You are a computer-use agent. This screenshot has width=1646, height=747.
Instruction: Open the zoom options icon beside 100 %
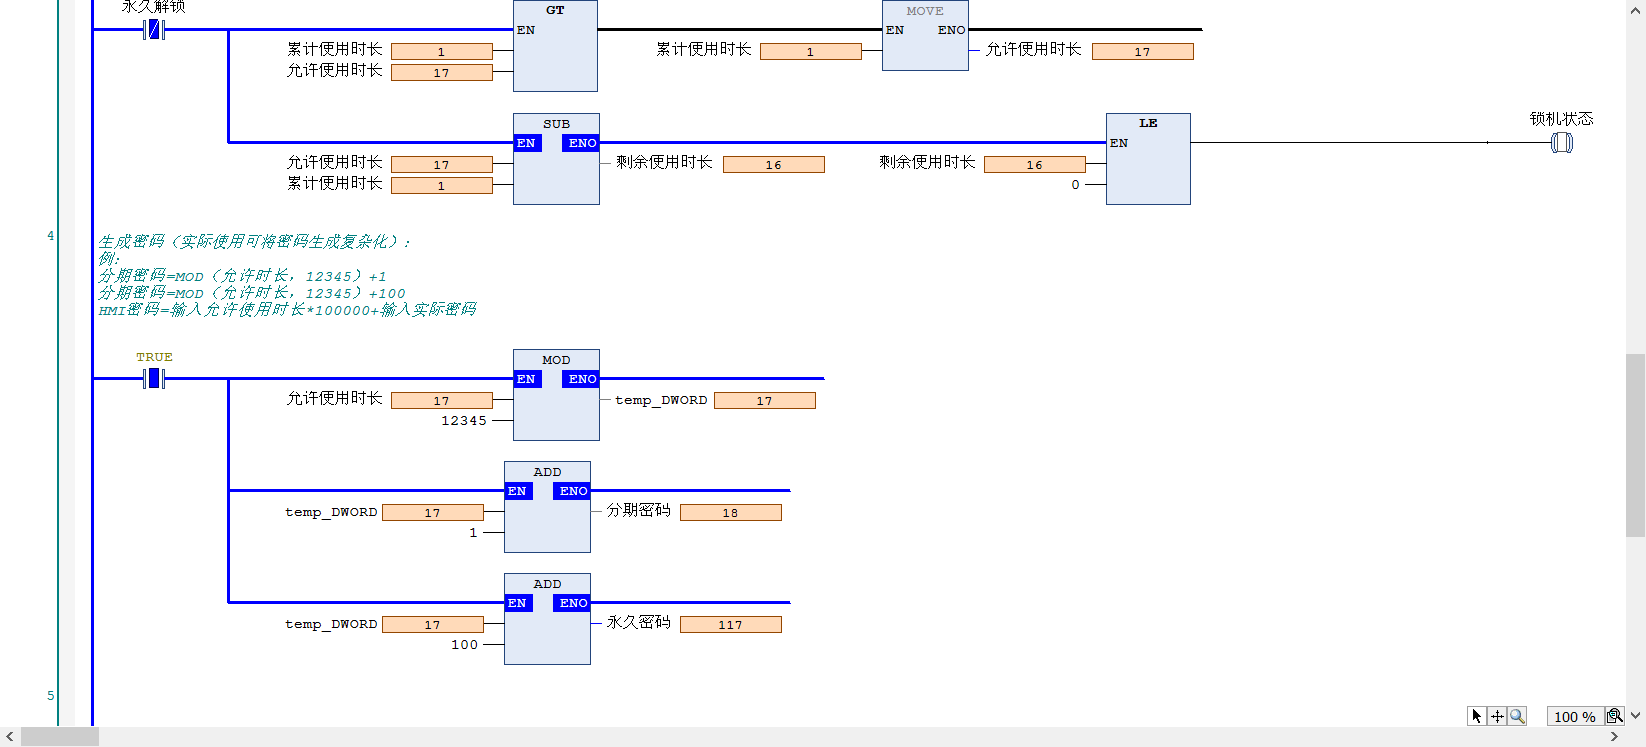1614,716
